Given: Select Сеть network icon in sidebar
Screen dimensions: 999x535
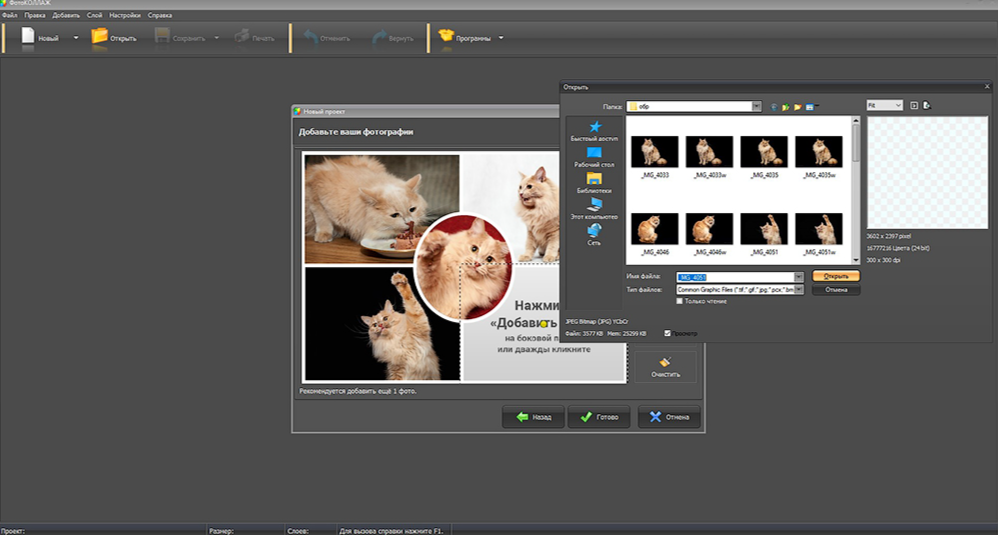Looking at the screenshot, I should (594, 231).
